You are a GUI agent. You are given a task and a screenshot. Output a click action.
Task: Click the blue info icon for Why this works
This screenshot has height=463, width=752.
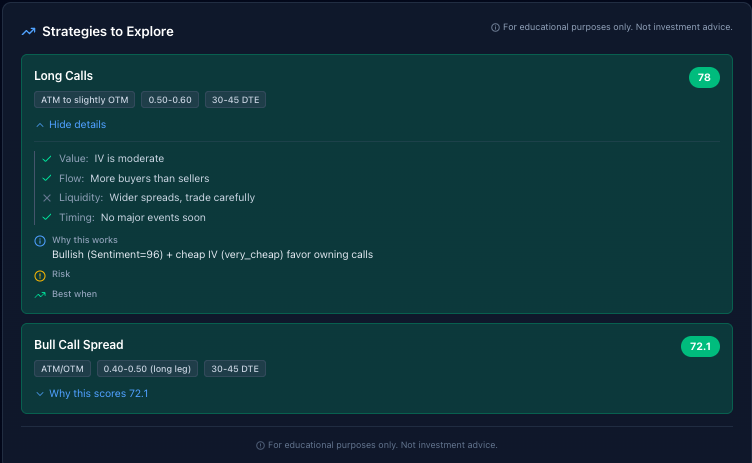coord(40,241)
